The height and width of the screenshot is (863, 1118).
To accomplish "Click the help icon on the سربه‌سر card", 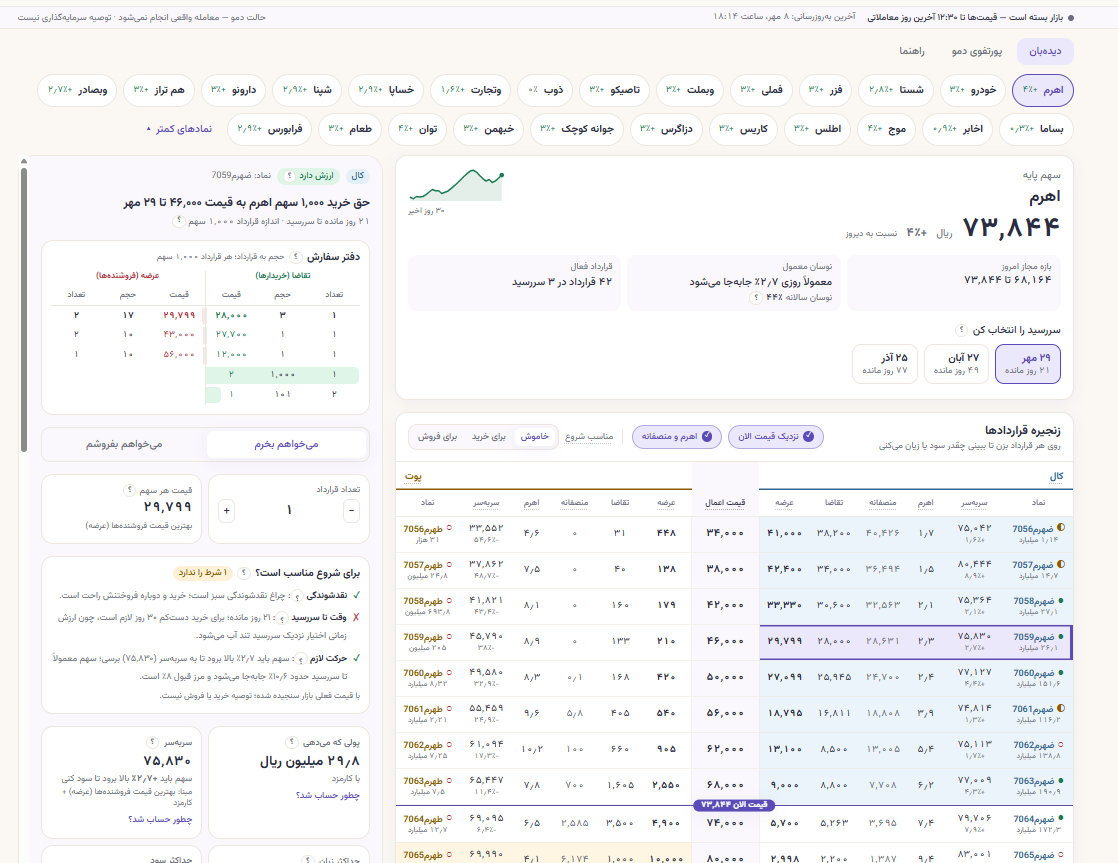I will (x=152, y=742).
